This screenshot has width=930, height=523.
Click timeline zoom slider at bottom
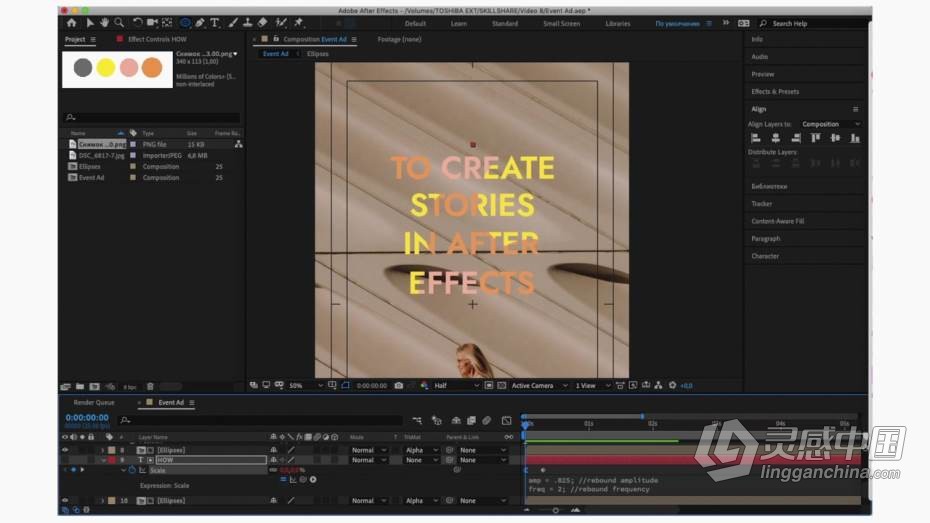pos(555,510)
